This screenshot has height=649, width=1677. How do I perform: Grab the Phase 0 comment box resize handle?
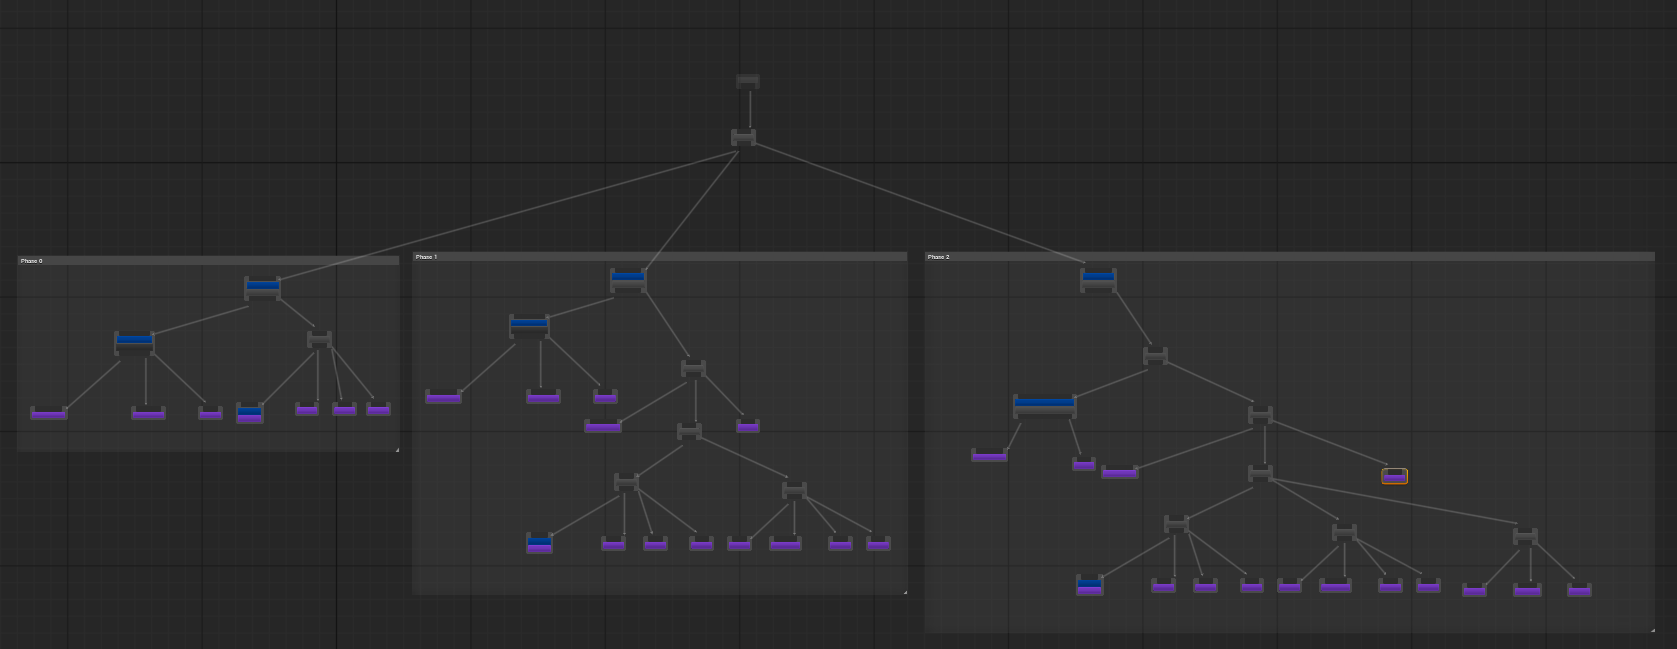(x=397, y=450)
